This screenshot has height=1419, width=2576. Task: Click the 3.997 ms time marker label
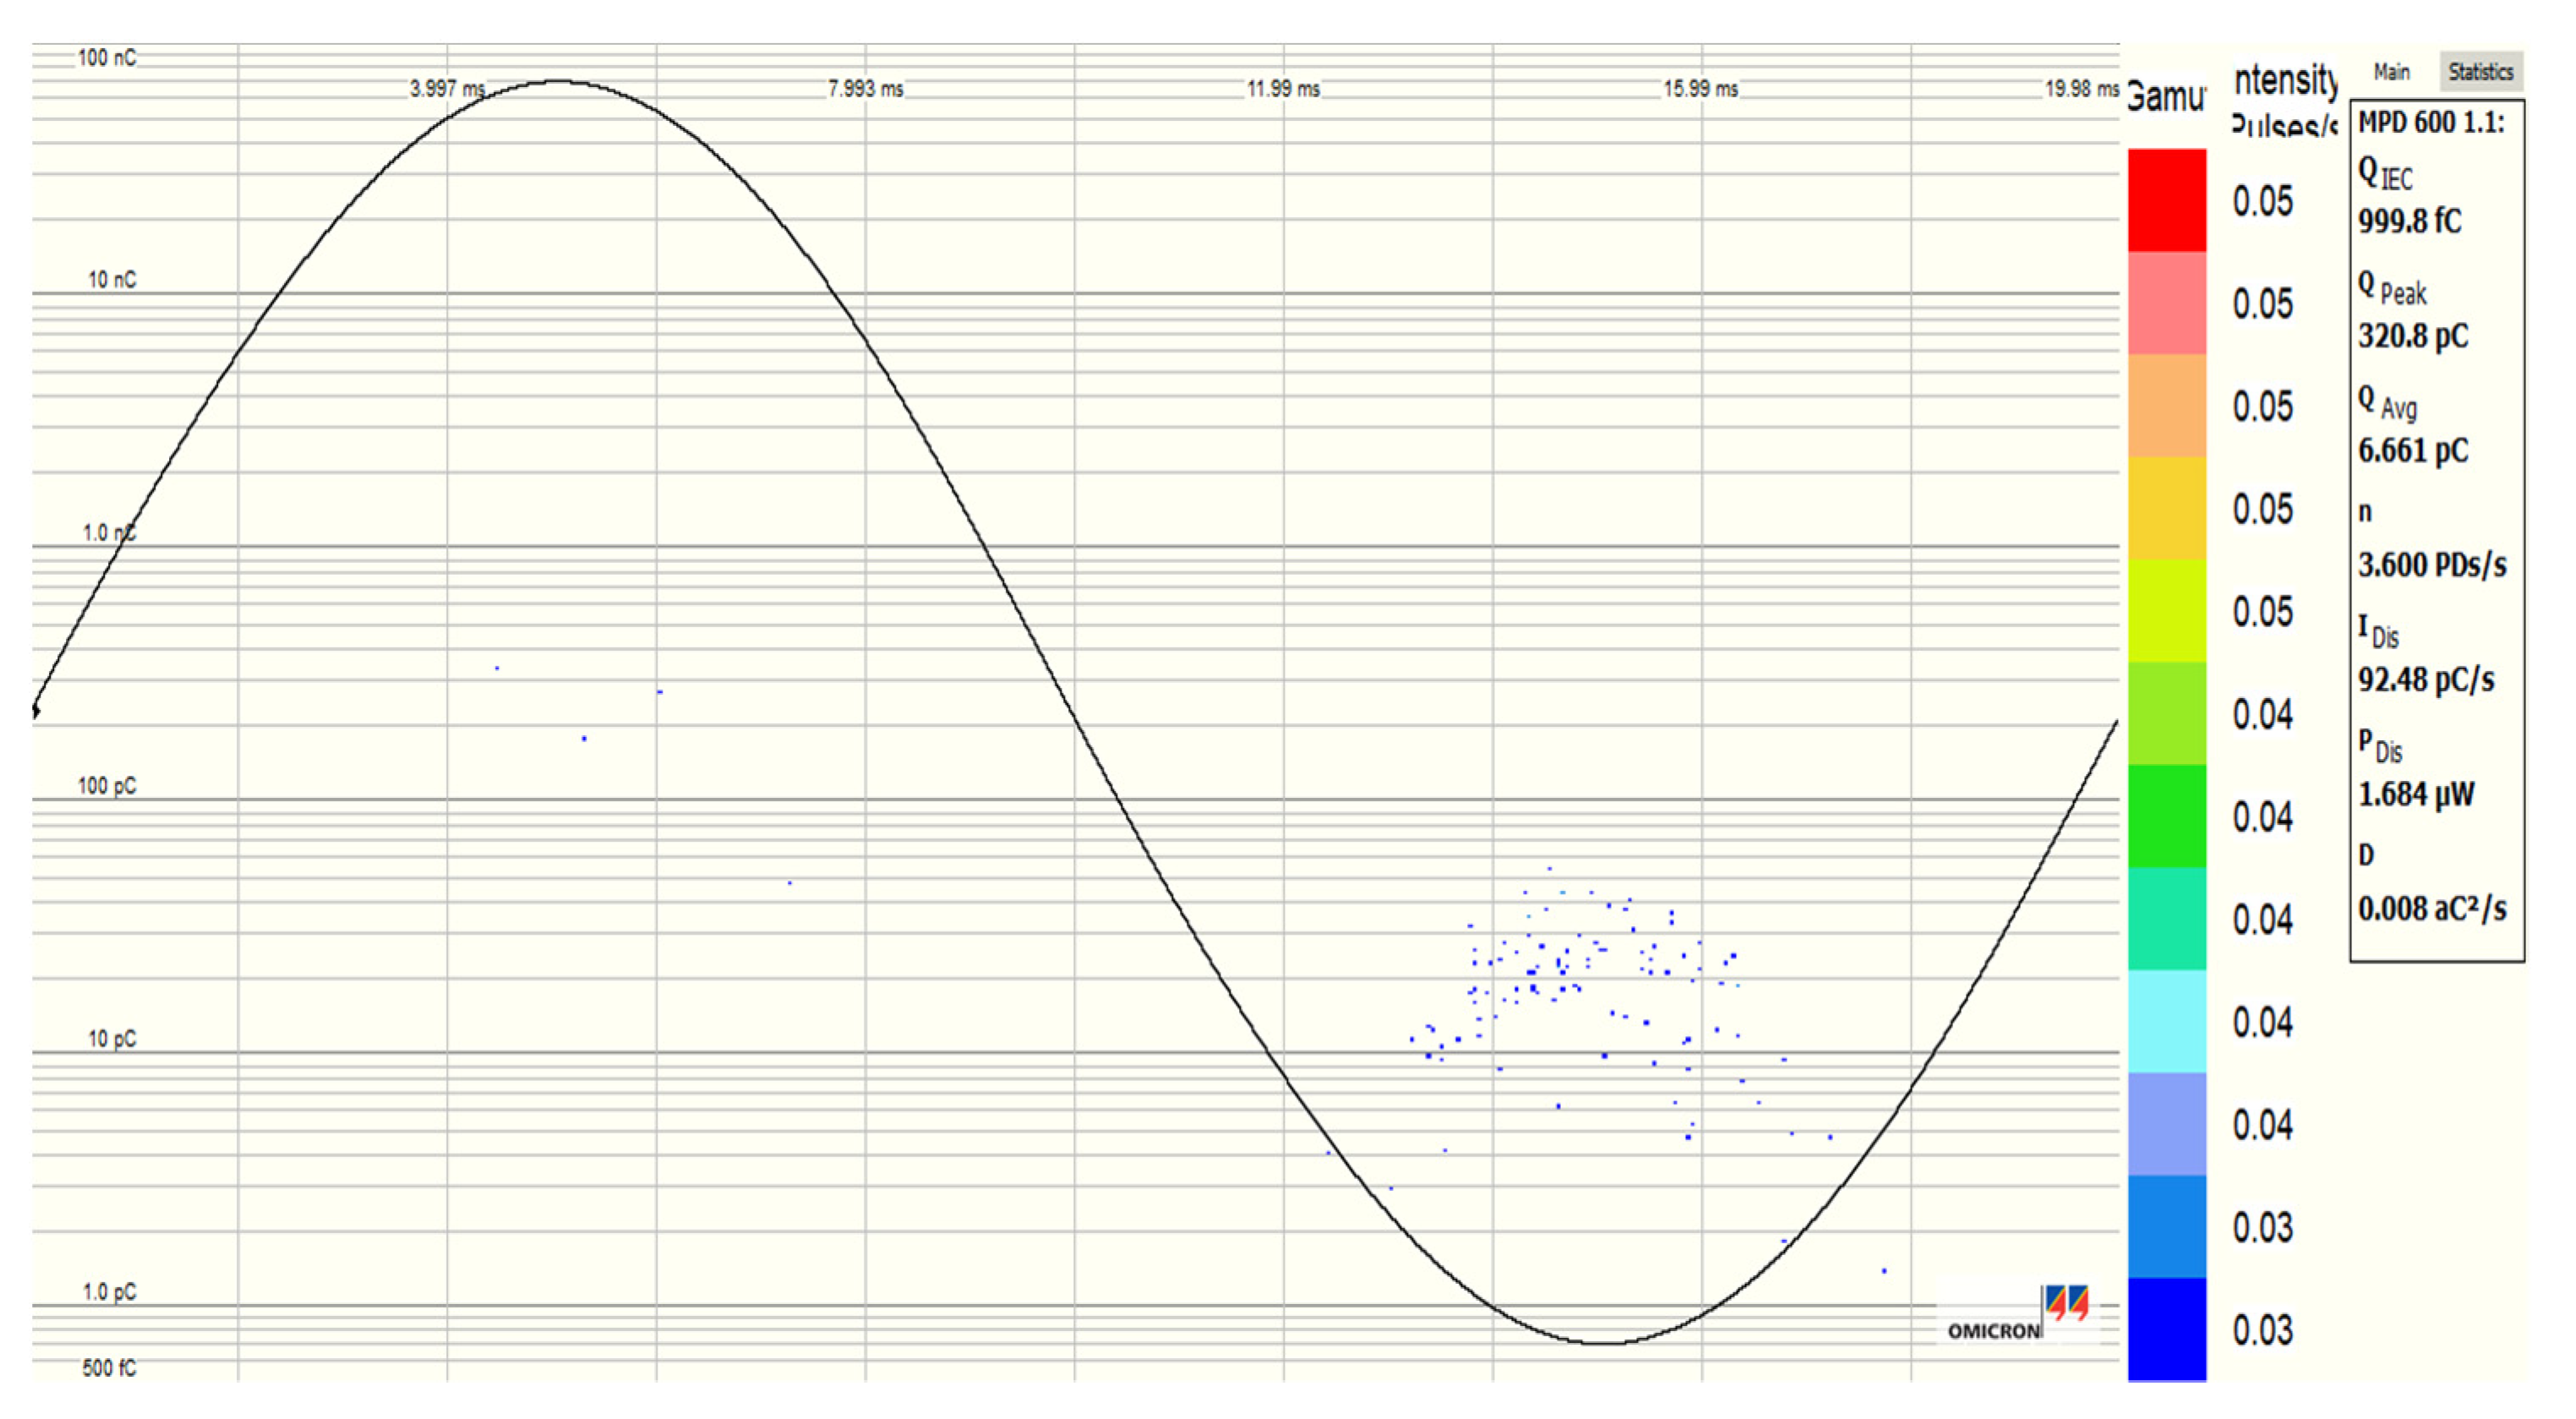tap(447, 89)
